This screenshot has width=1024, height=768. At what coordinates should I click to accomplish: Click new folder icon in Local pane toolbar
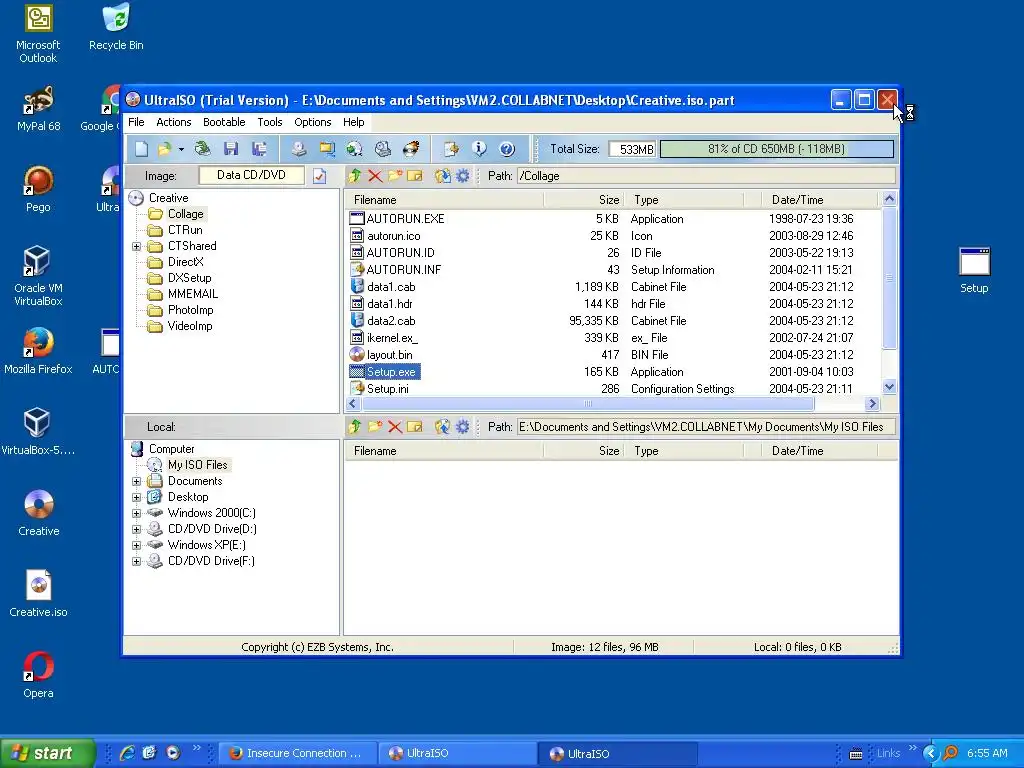pos(375,426)
